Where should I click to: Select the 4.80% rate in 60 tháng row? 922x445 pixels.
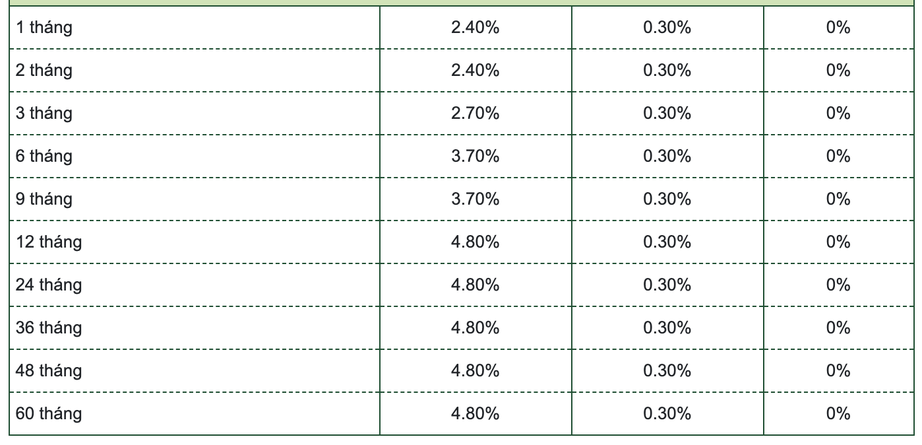coord(475,414)
